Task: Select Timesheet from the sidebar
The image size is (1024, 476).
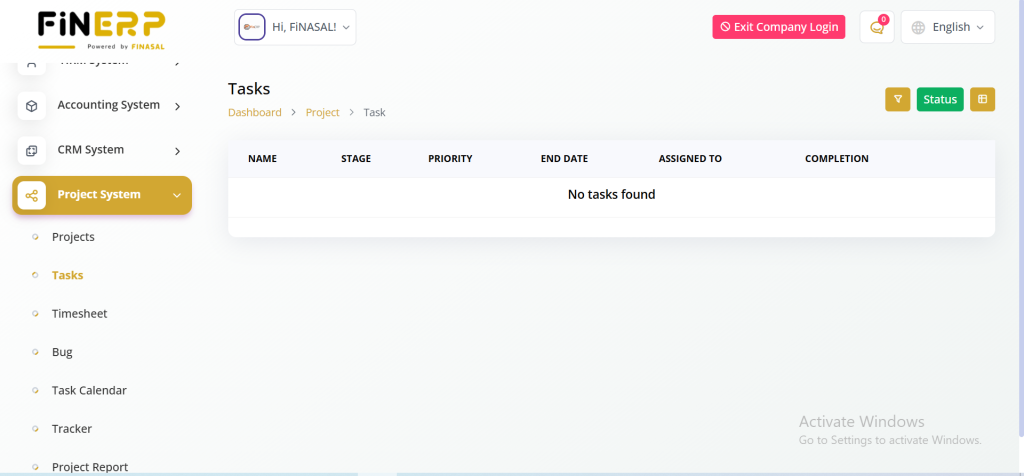Action: [79, 314]
